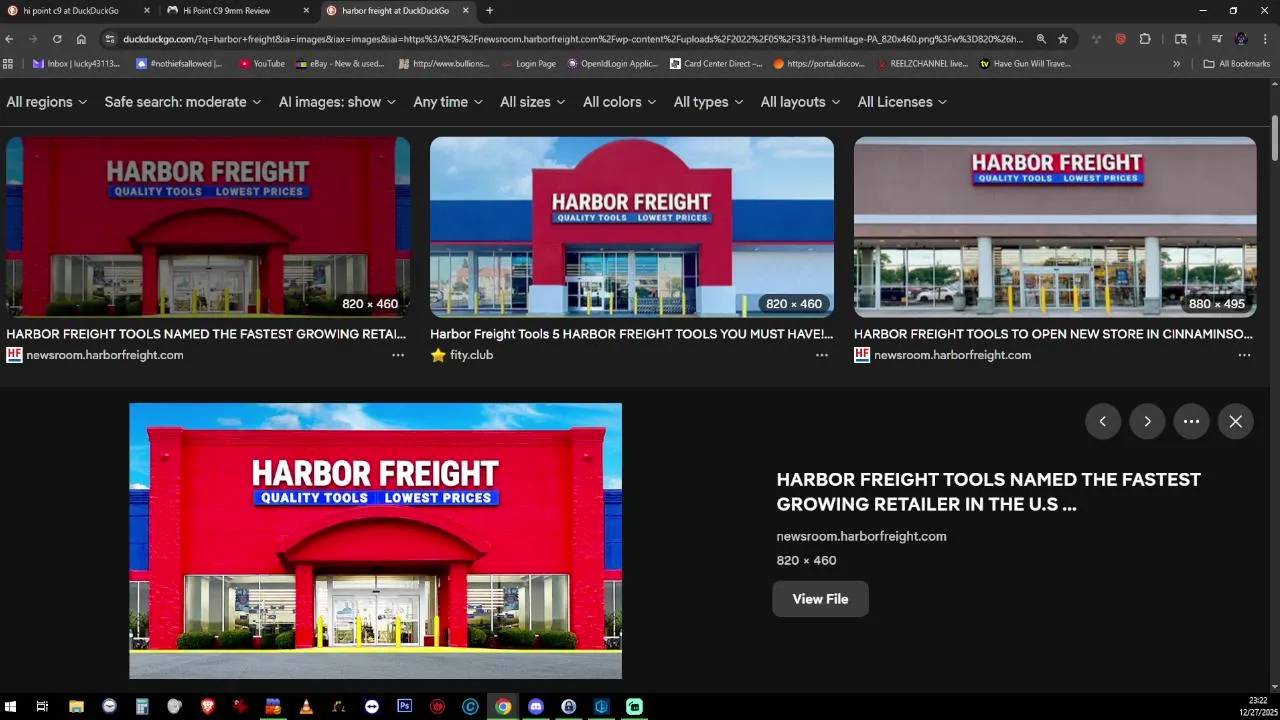Viewport: 1280px width, 720px height.
Task: Show hidden bookmarks with the double chevron
Action: [1177, 64]
